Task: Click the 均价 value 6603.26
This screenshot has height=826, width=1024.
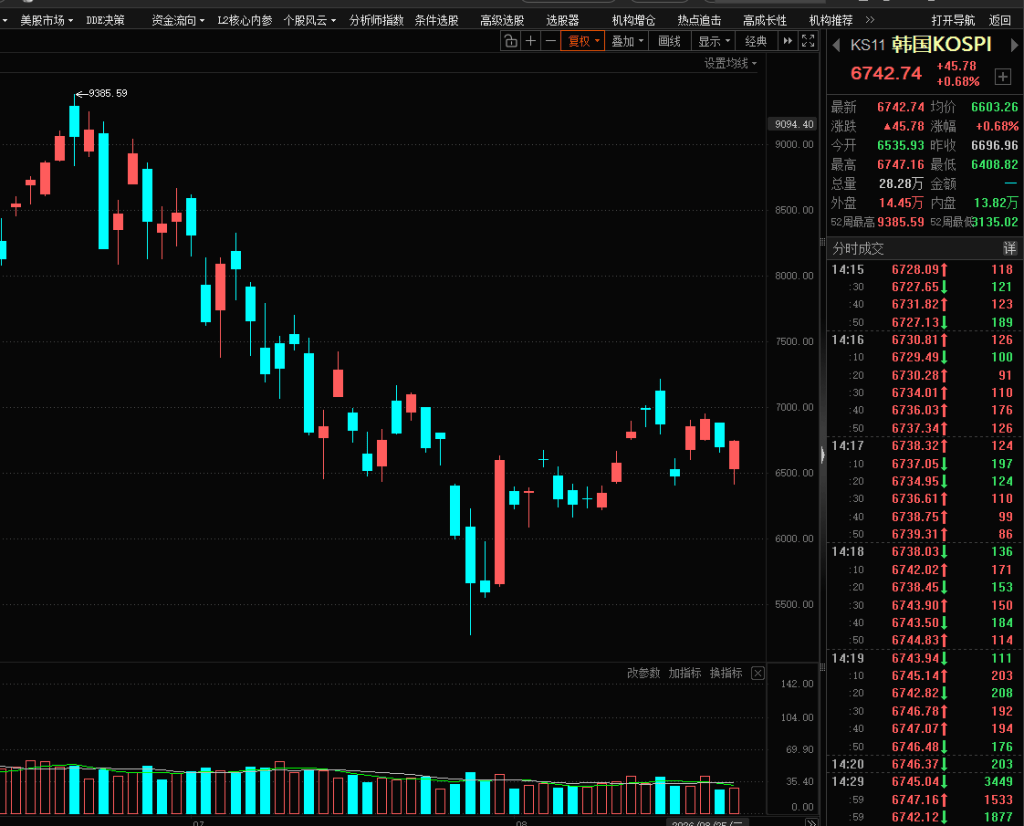Action: coord(994,106)
